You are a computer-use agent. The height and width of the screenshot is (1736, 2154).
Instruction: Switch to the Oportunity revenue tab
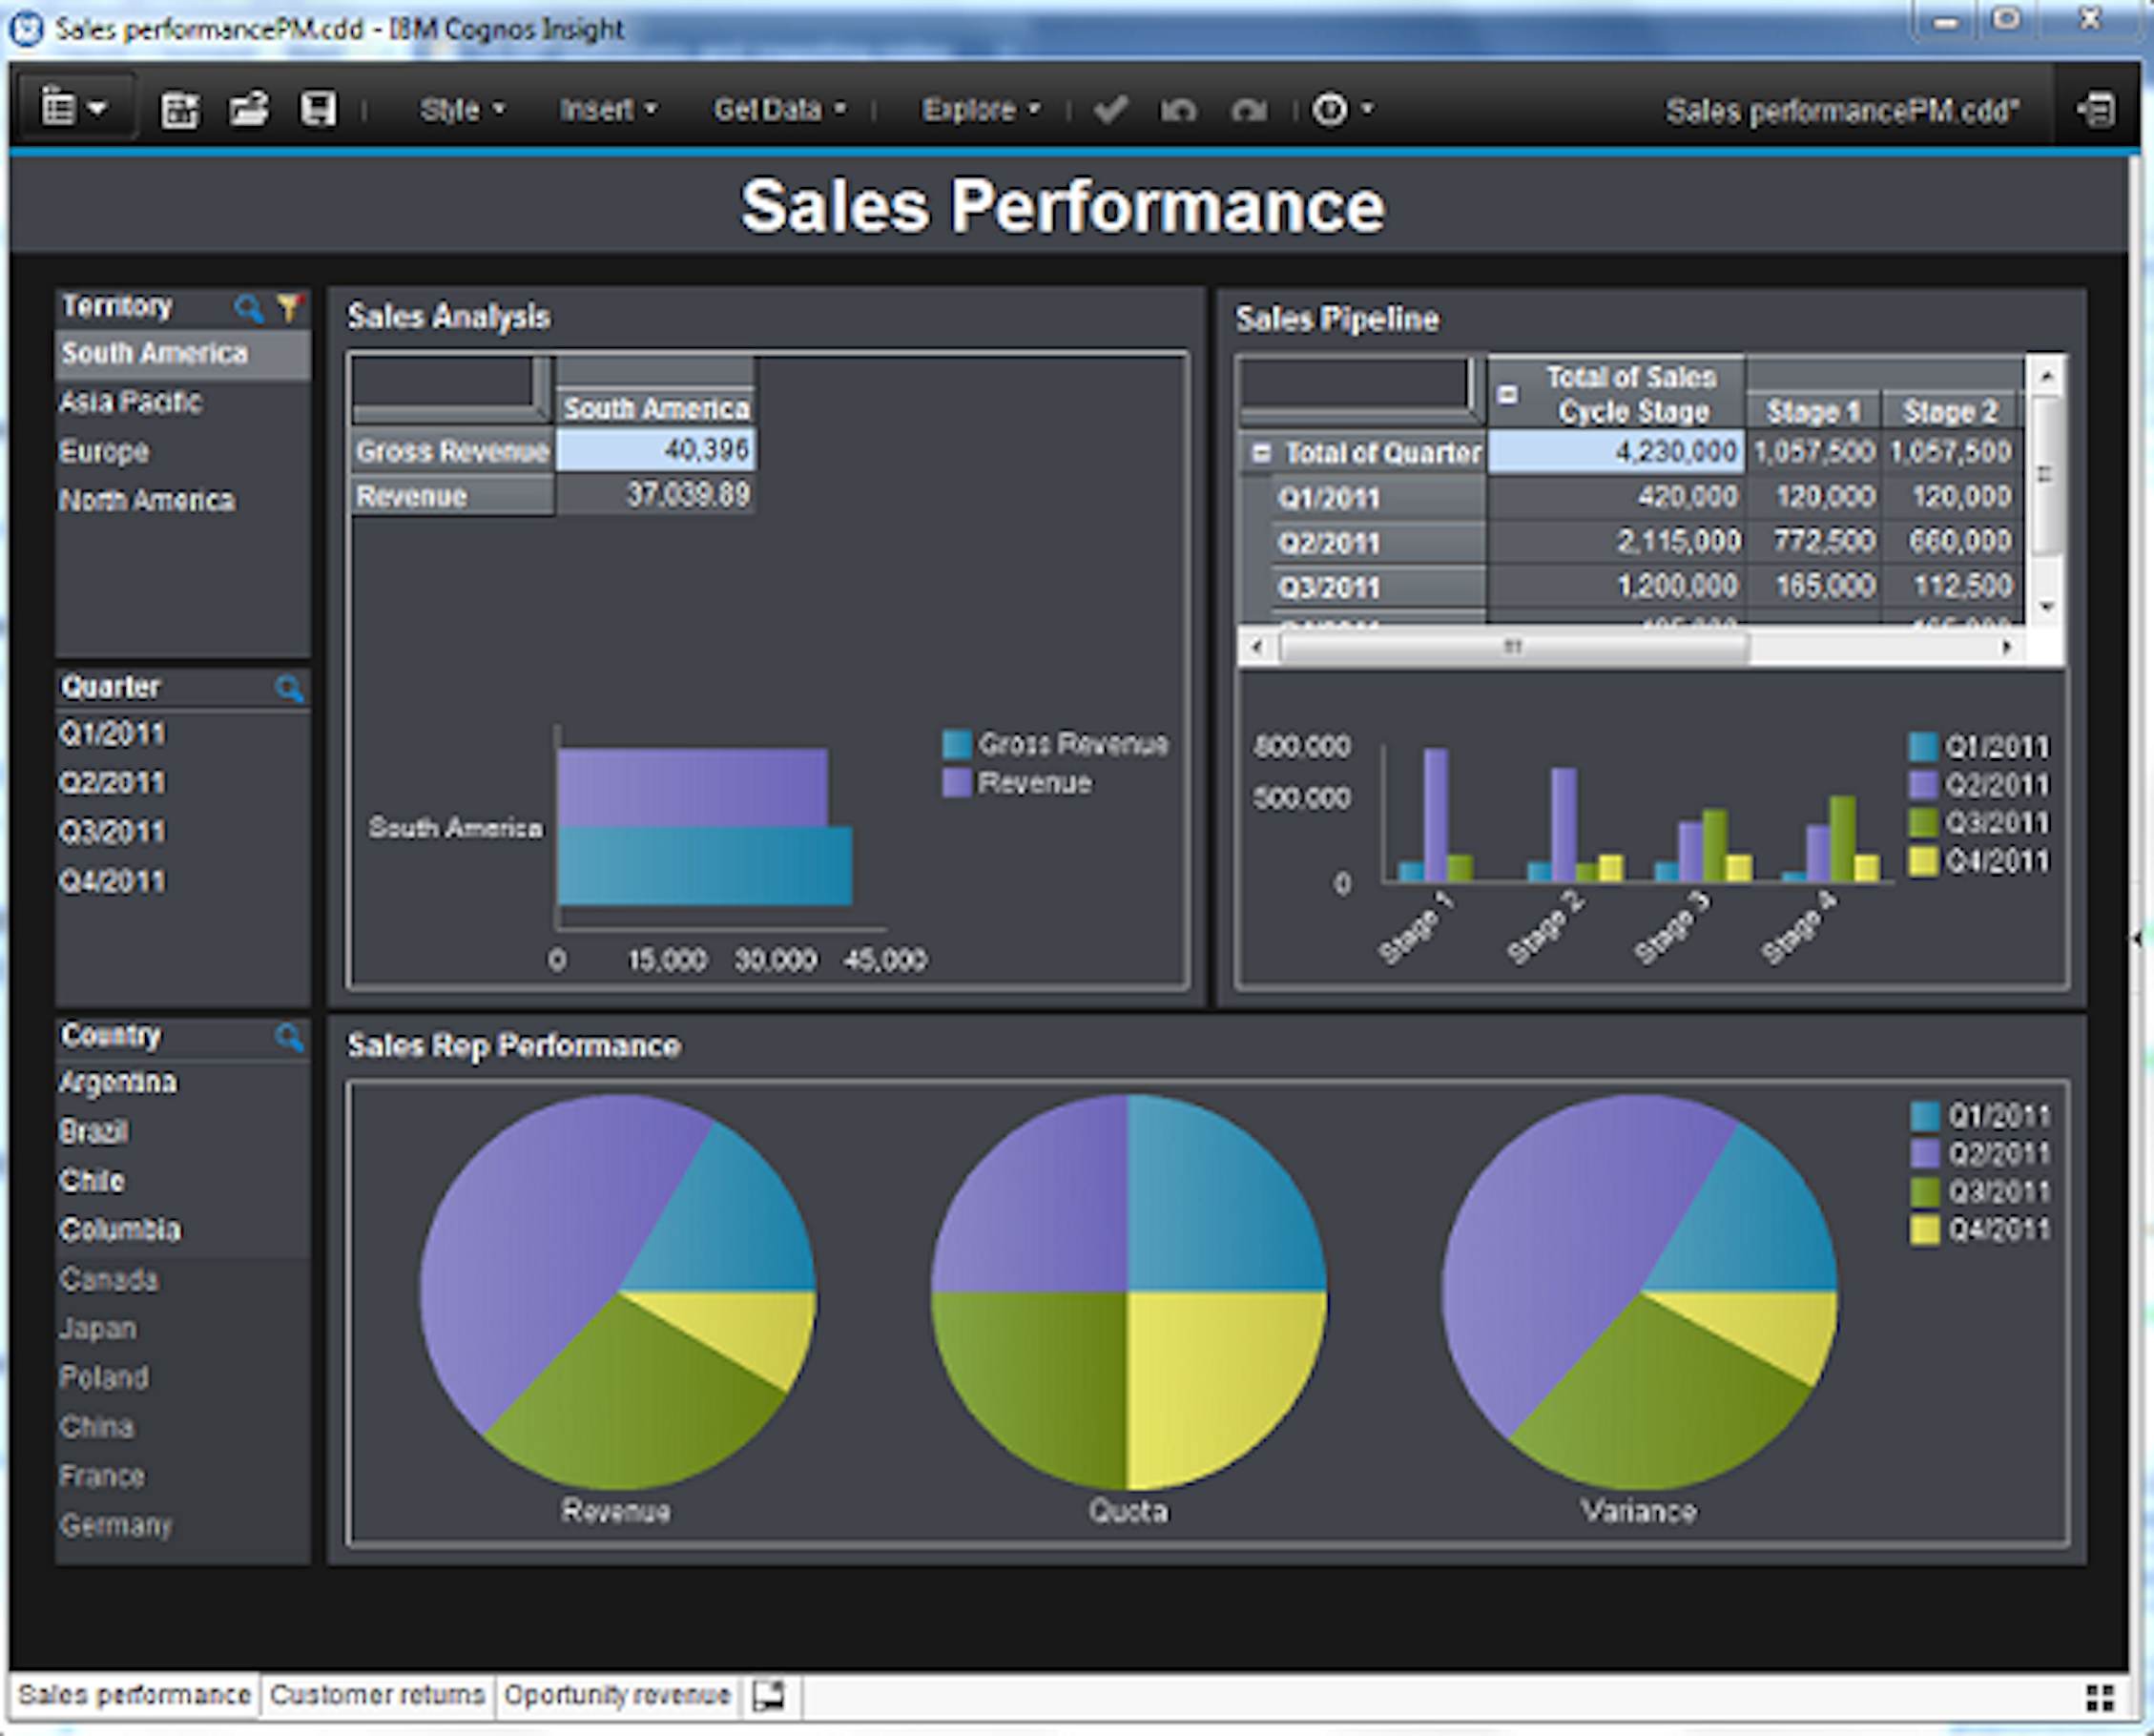[616, 1695]
